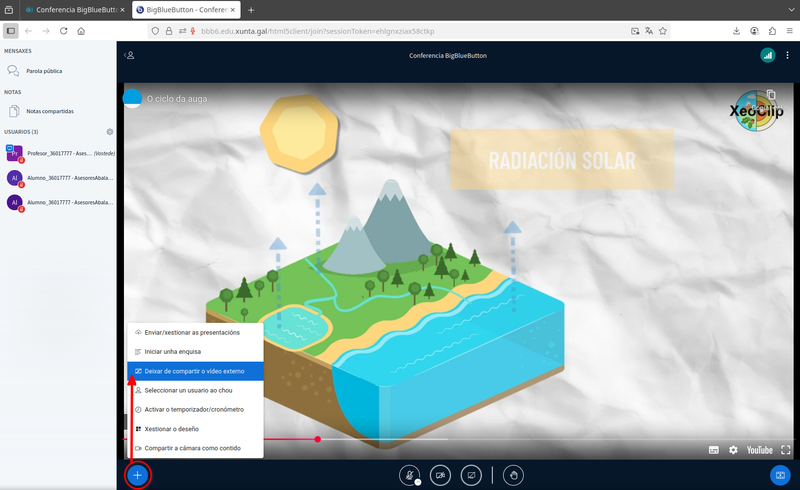The width and height of the screenshot is (800, 490).
Task: Click the blue plus actions button
Action: pyautogui.click(x=138, y=475)
